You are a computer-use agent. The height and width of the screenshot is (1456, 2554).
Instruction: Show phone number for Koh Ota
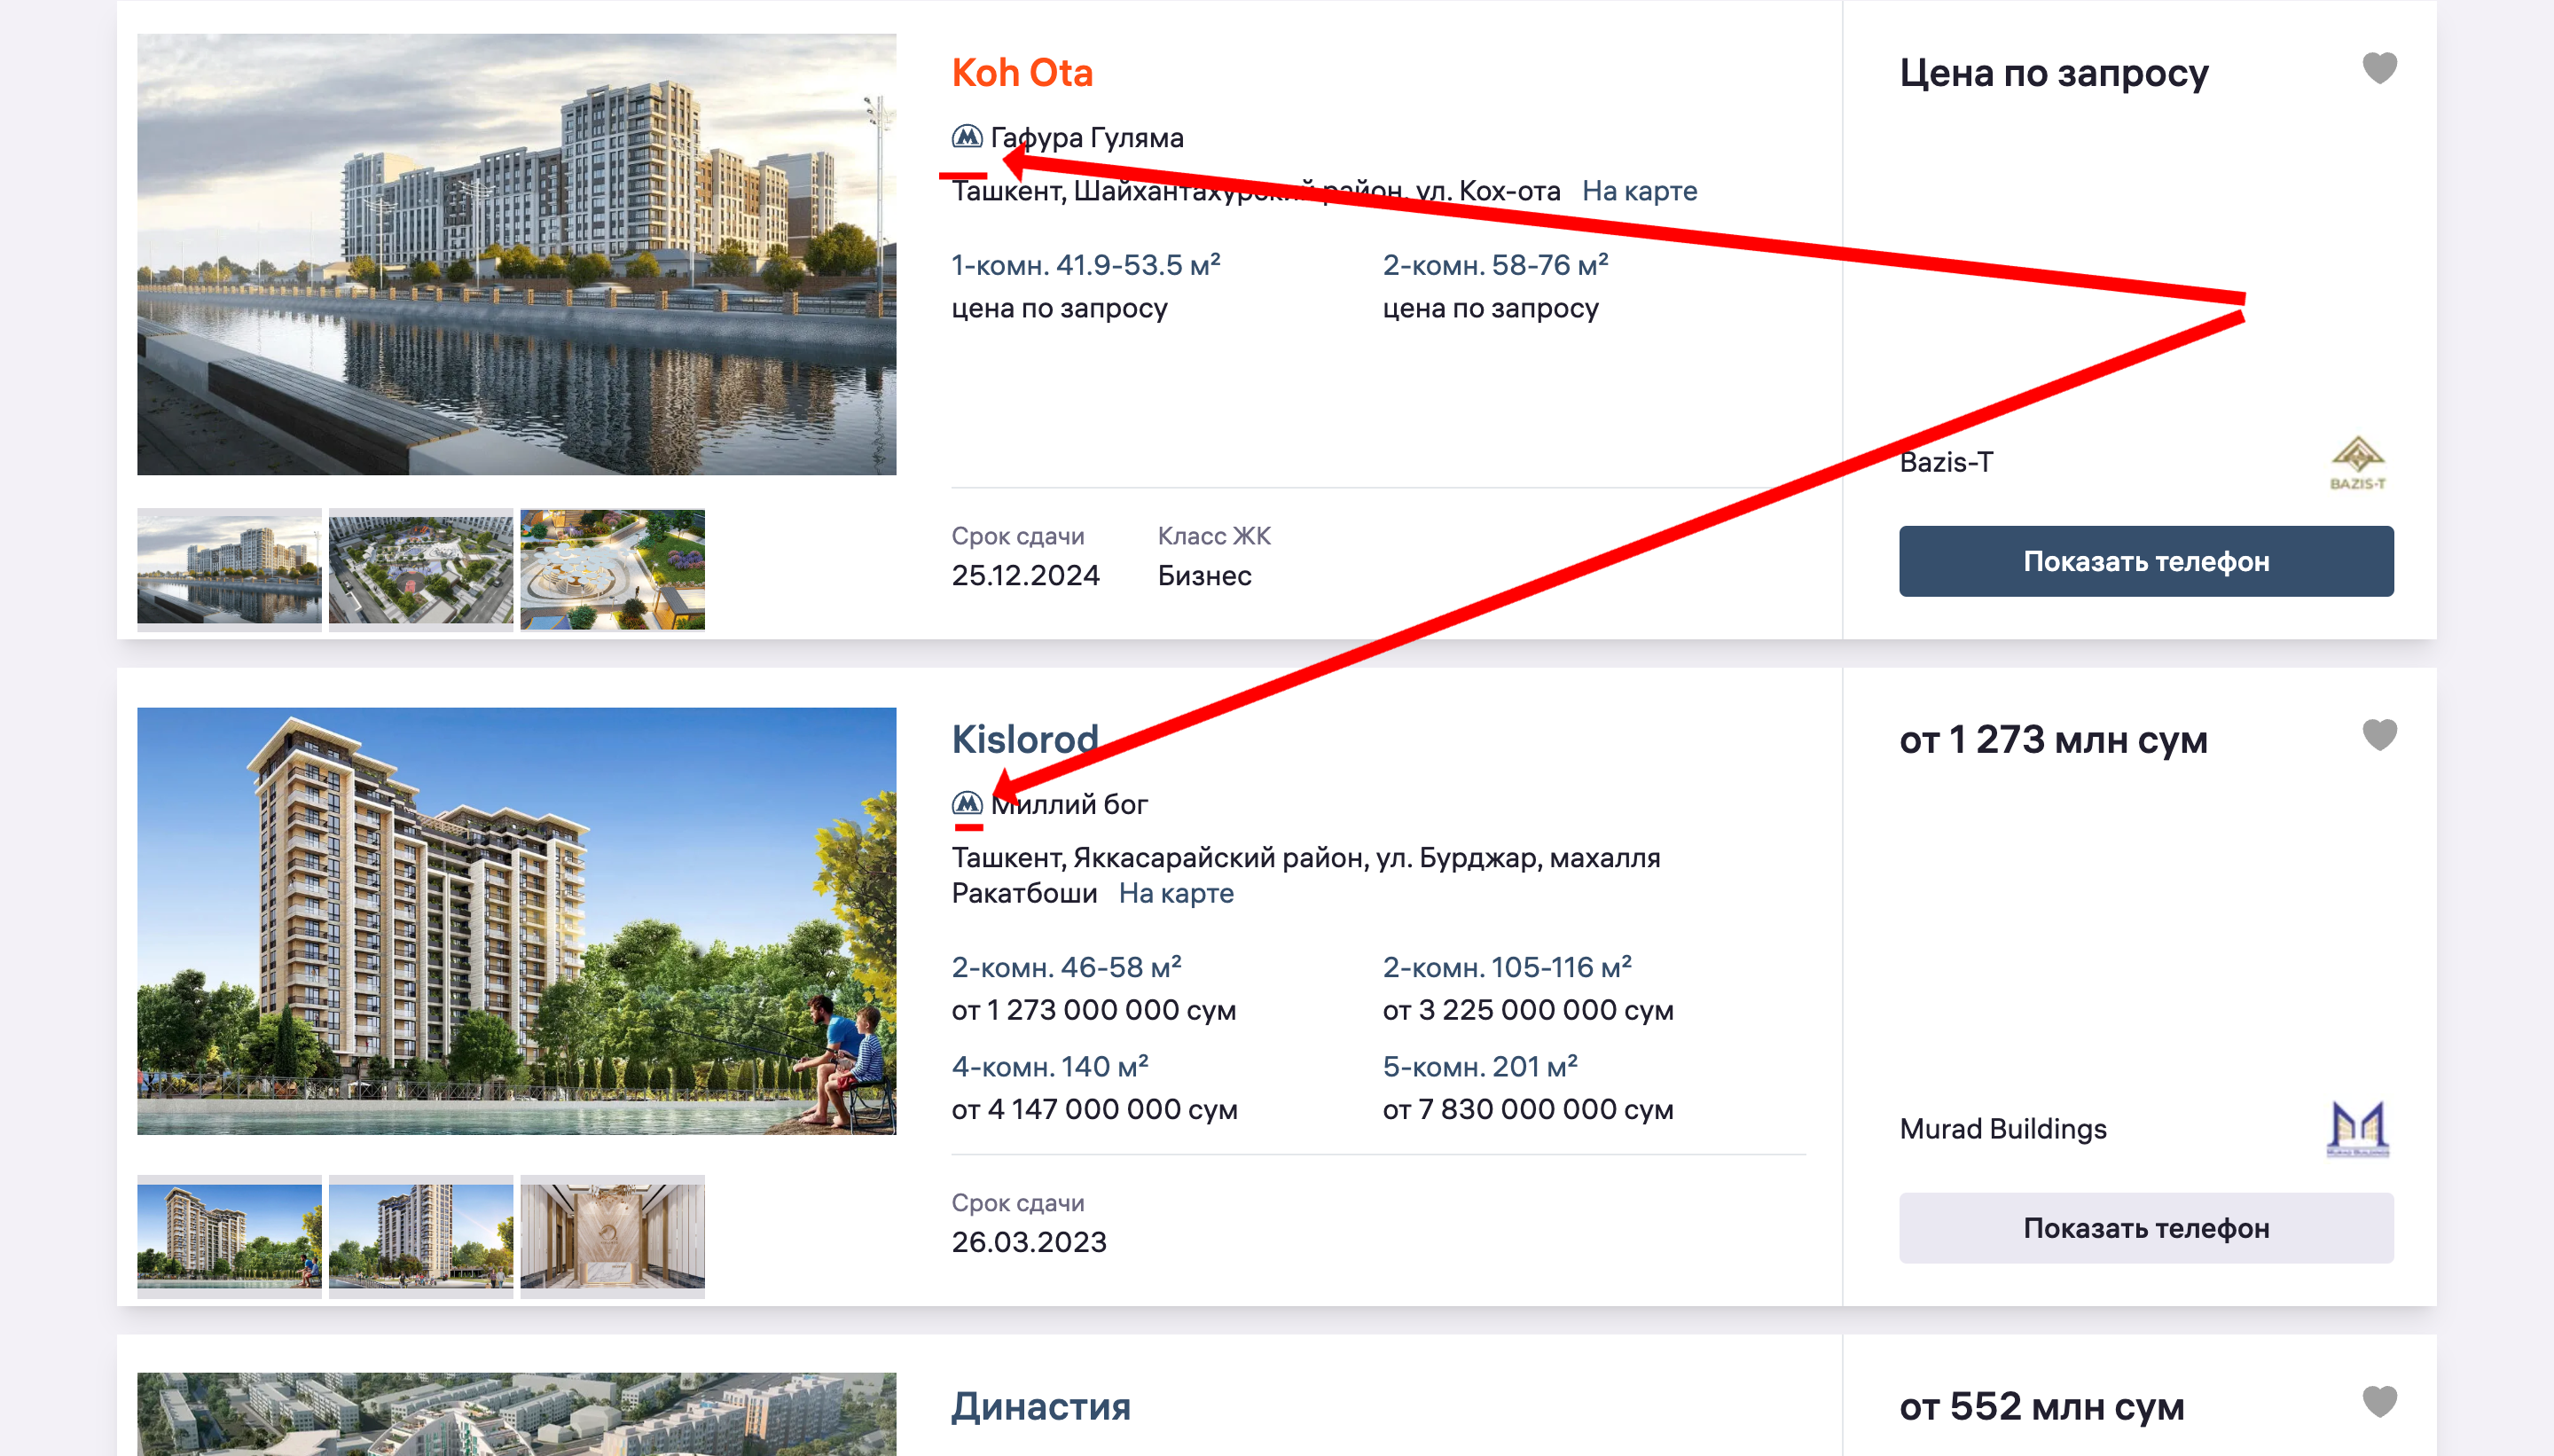2146,561
